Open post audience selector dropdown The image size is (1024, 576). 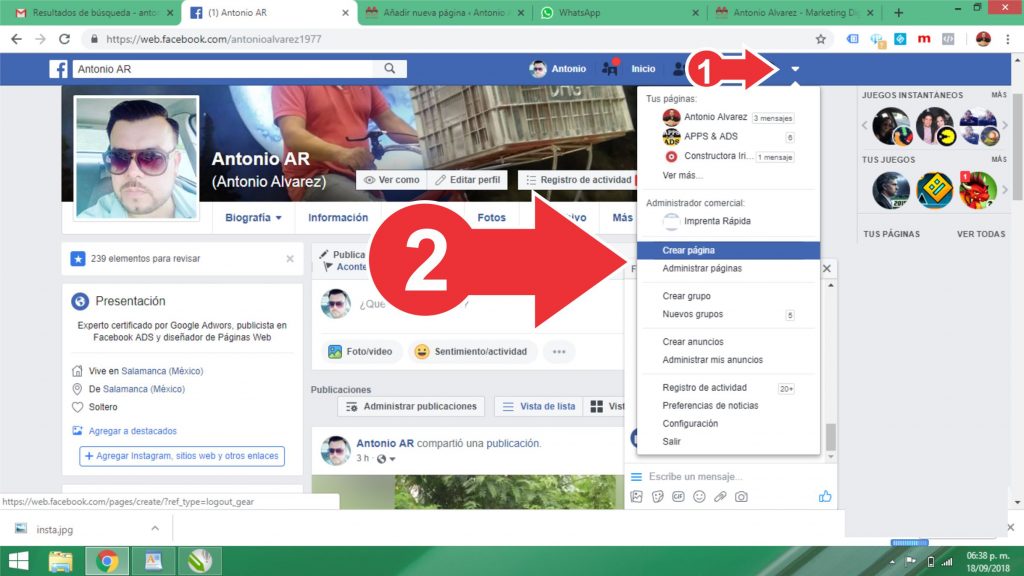click(386, 458)
